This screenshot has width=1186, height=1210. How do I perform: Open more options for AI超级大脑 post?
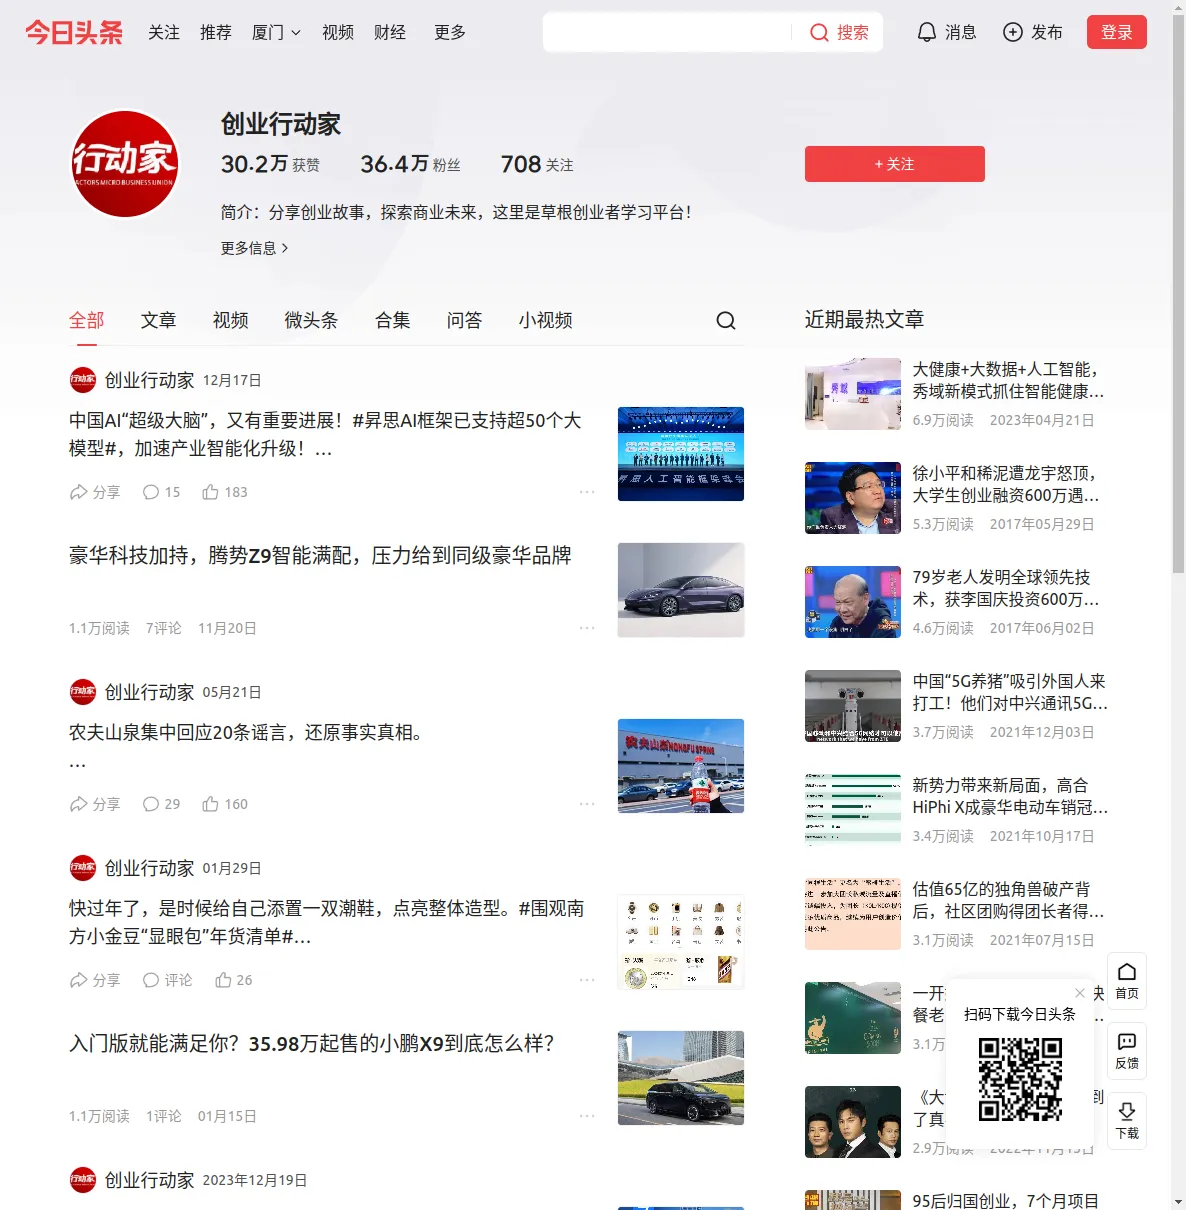587,492
